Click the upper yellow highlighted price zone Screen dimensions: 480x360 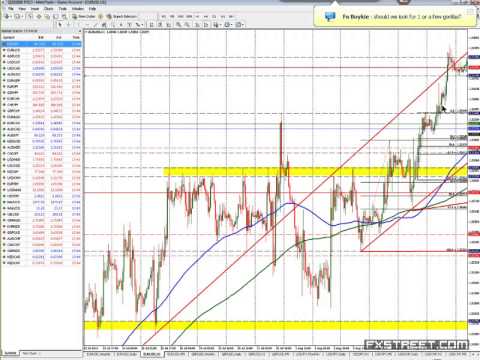[x=315, y=172]
